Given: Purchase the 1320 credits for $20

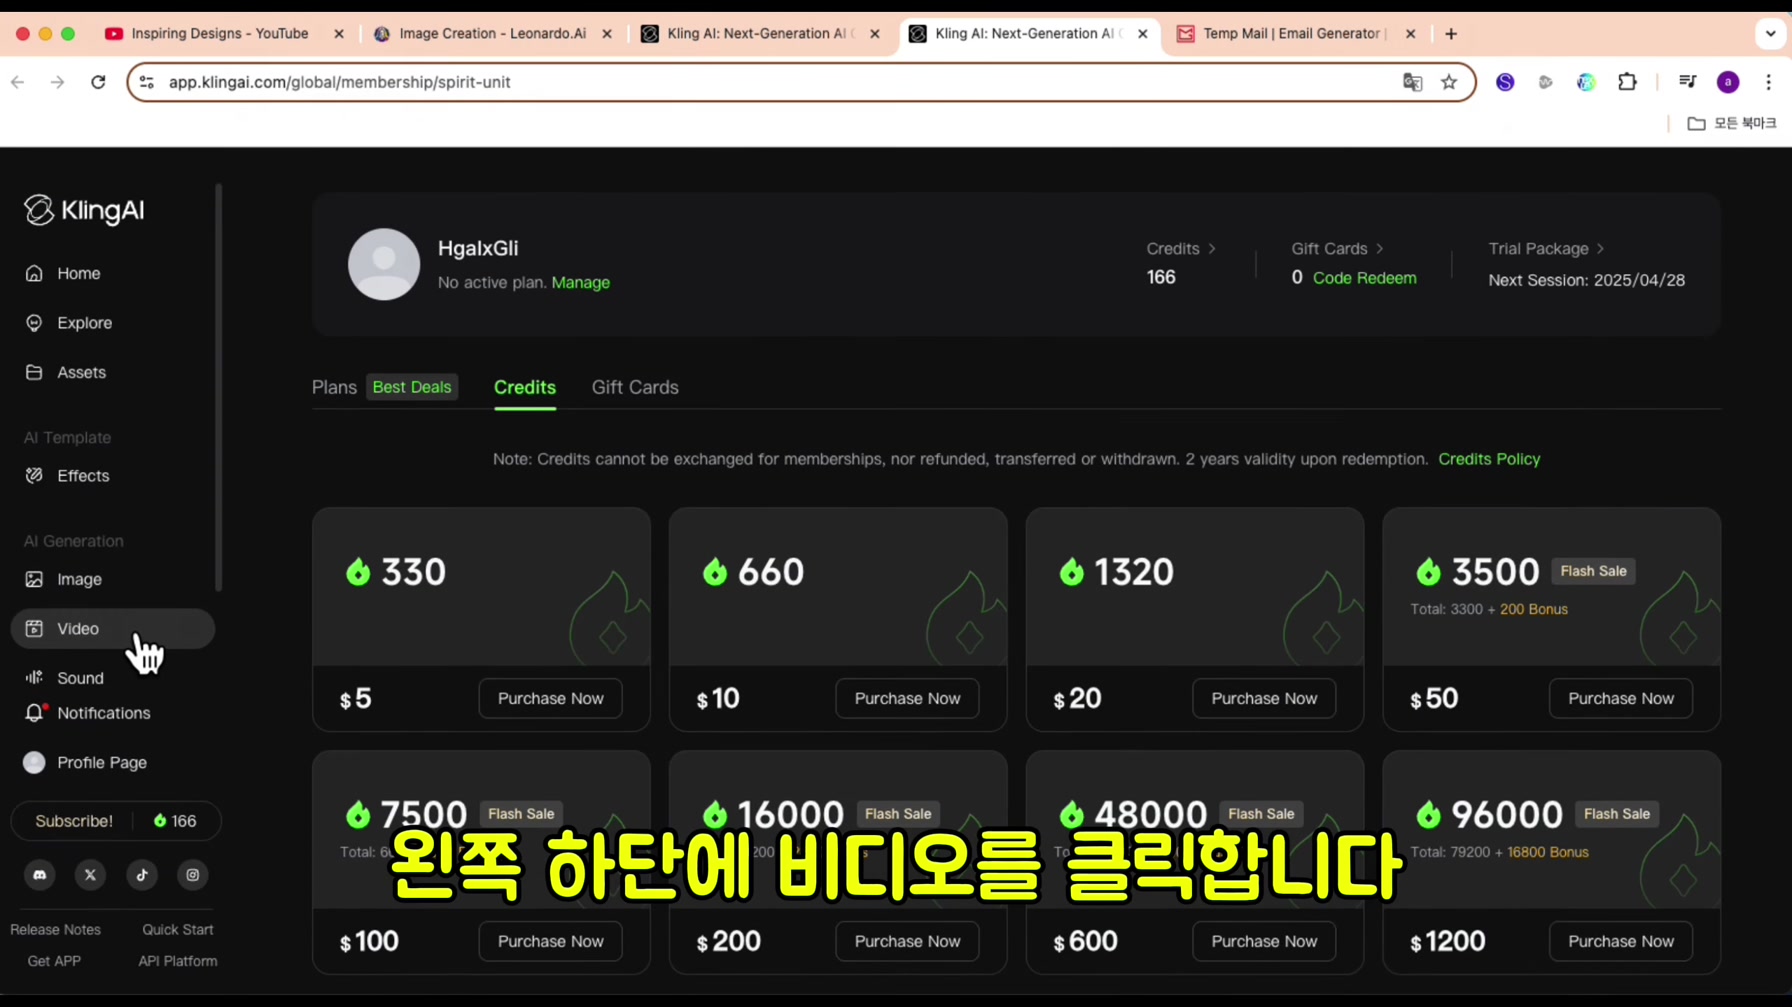Looking at the screenshot, I should coord(1264,698).
